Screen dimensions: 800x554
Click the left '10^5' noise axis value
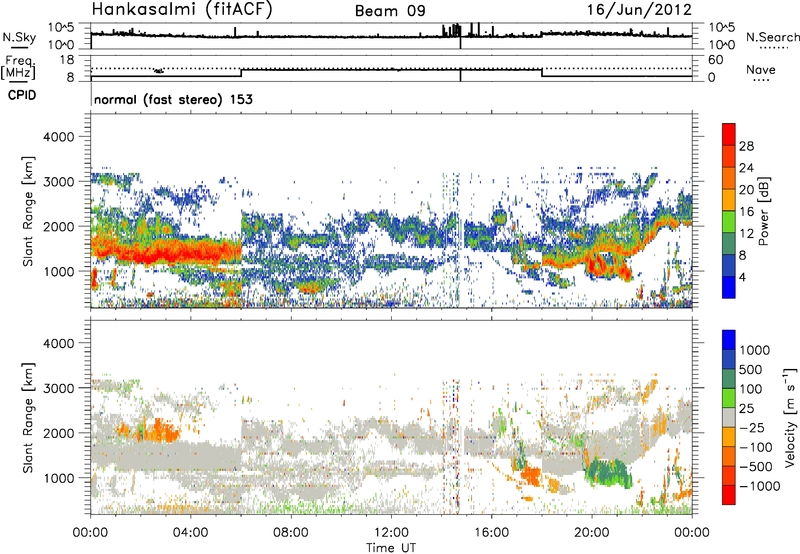coord(60,27)
